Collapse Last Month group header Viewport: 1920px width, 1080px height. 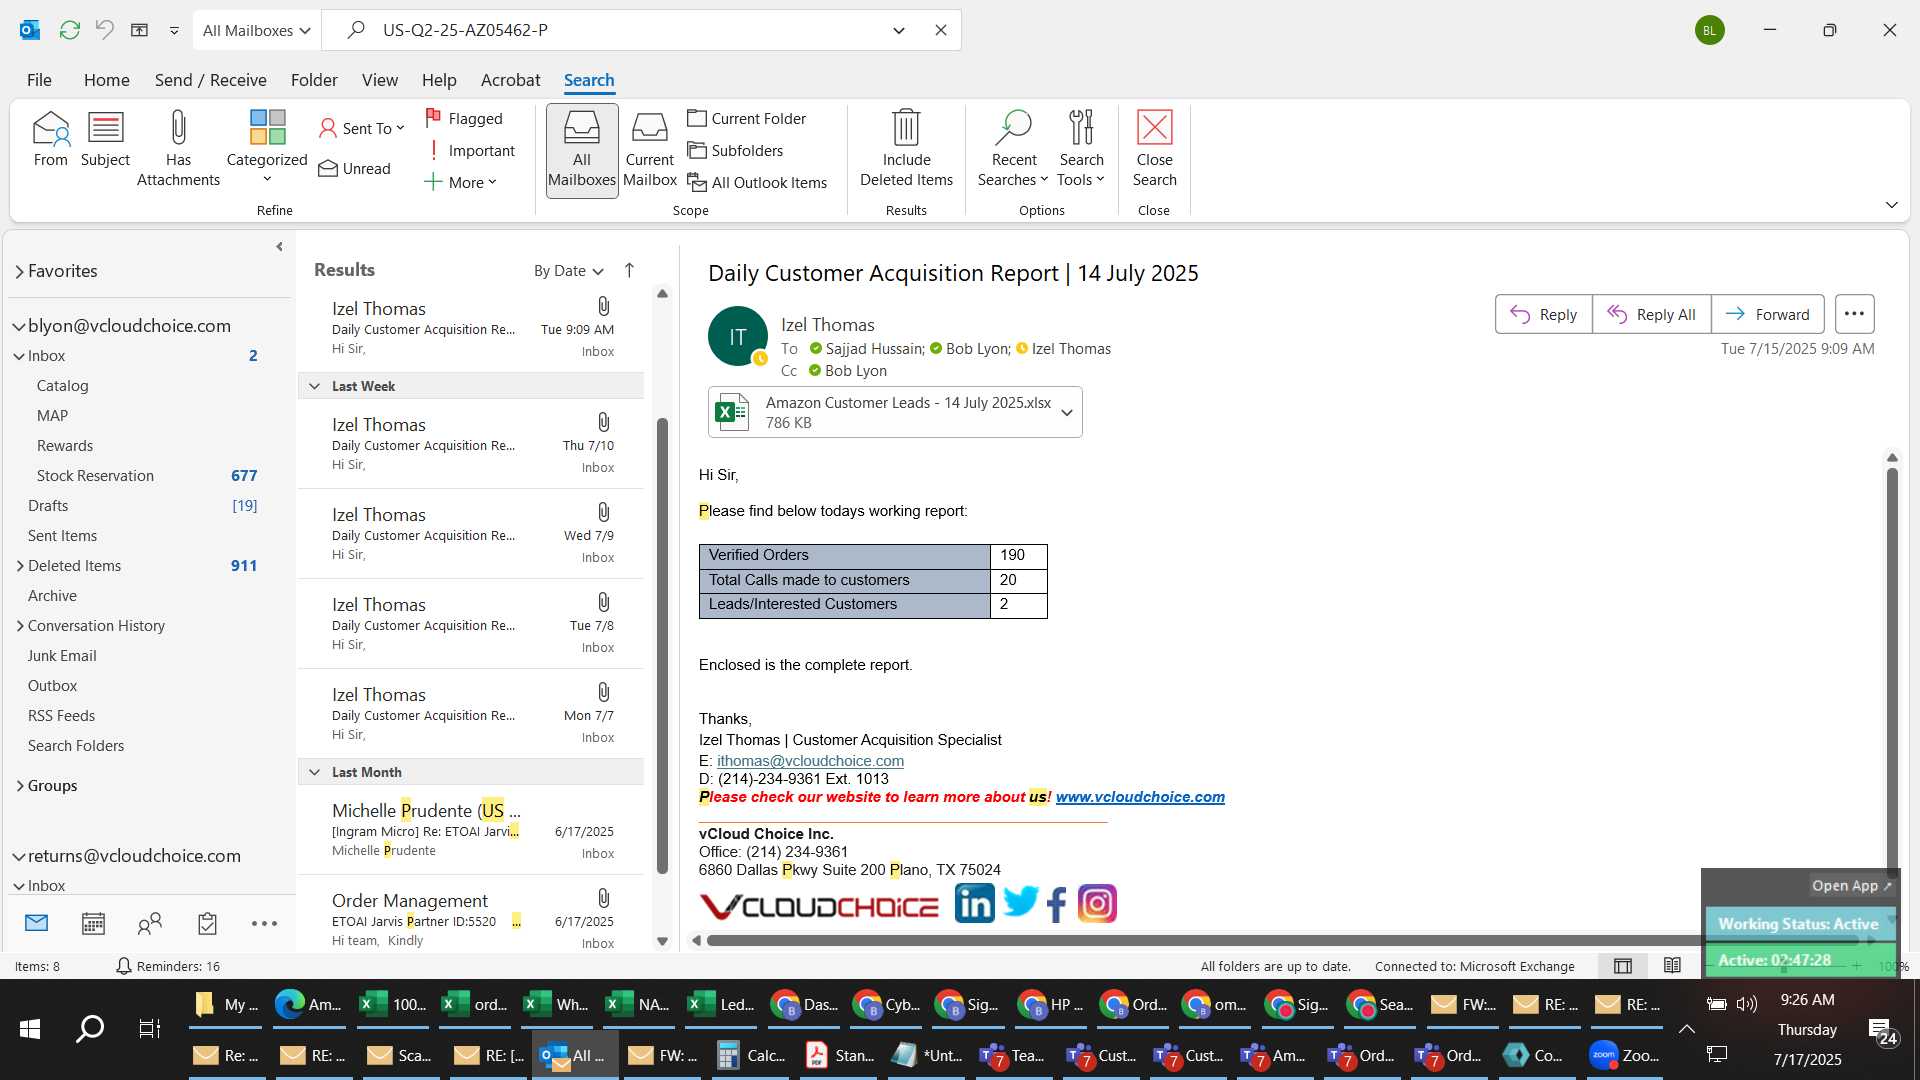[314, 772]
